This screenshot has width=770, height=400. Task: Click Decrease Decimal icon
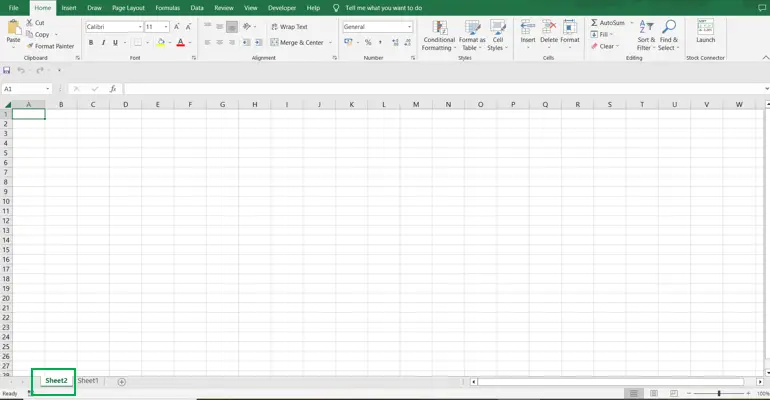click(408, 43)
